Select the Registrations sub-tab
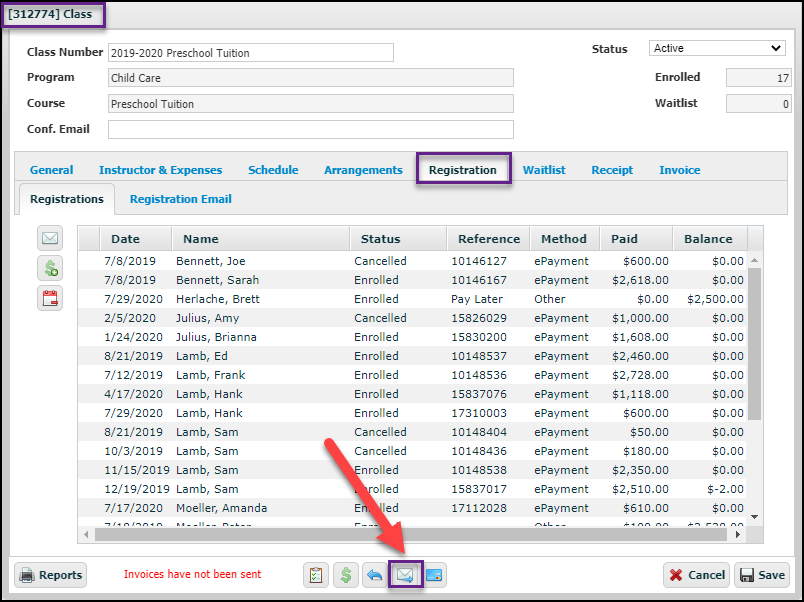Image resolution: width=804 pixels, height=602 pixels. (67, 199)
